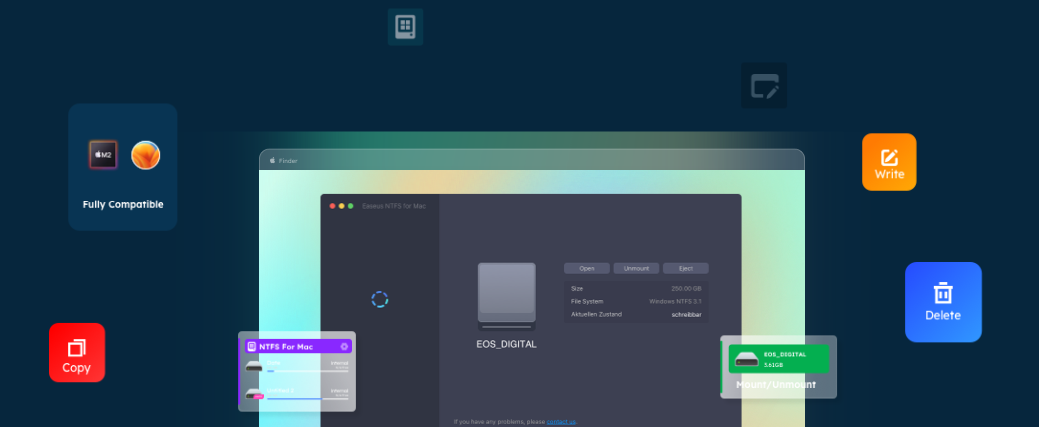
Task: Click the red Copy tile
Action: (x=77, y=353)
